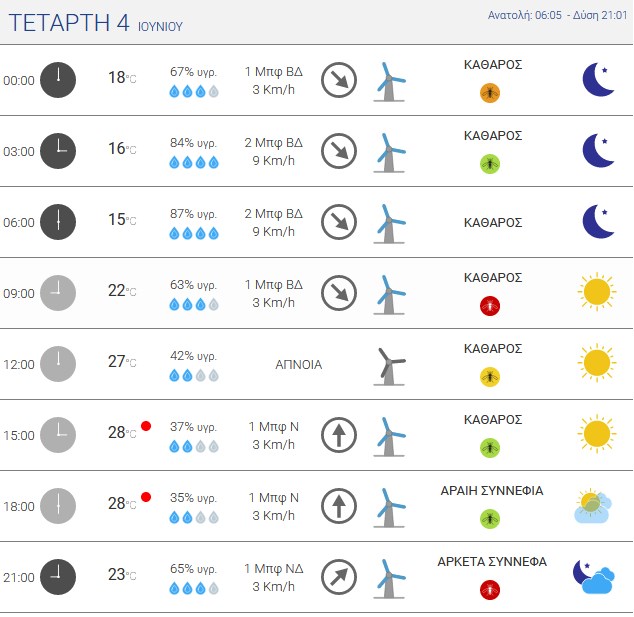This screenshot has width=634, height=617.
Task: Click the northeast wind arrow at 21:00
Action: tap(339, 577)
